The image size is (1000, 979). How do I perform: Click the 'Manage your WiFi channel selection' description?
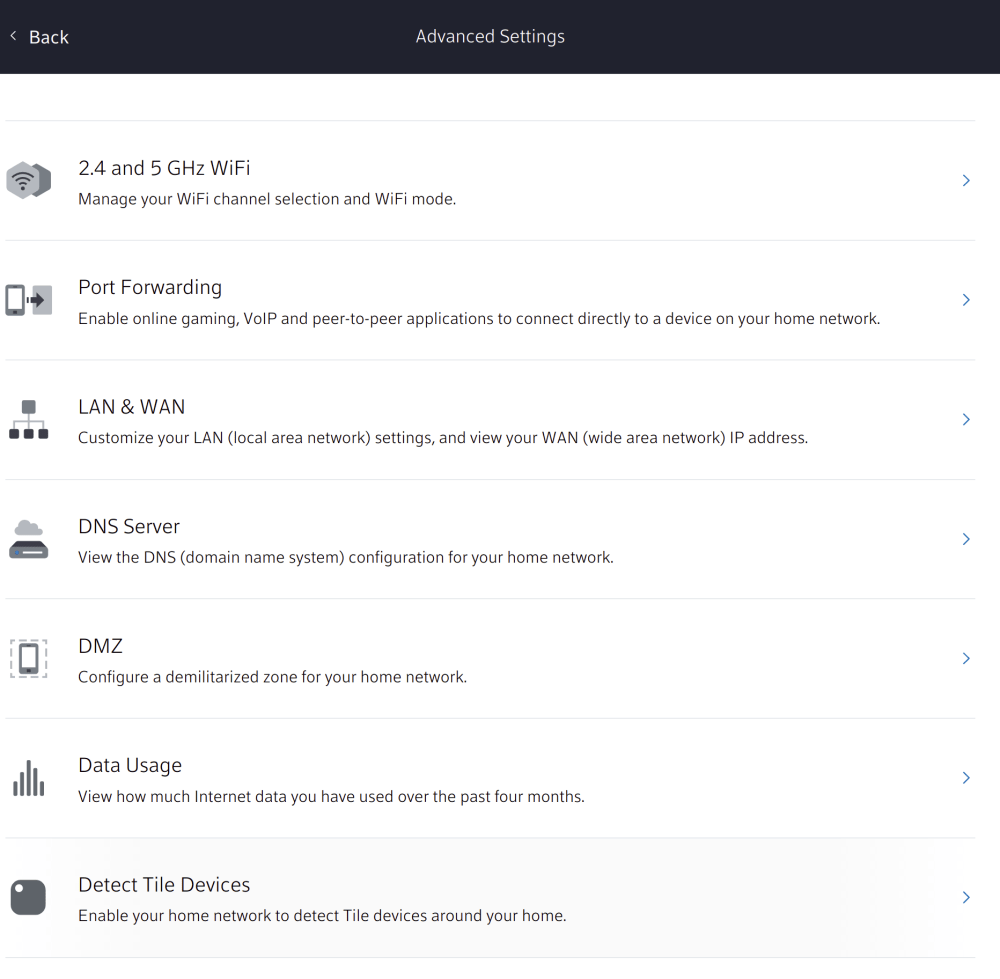point(267,199)
